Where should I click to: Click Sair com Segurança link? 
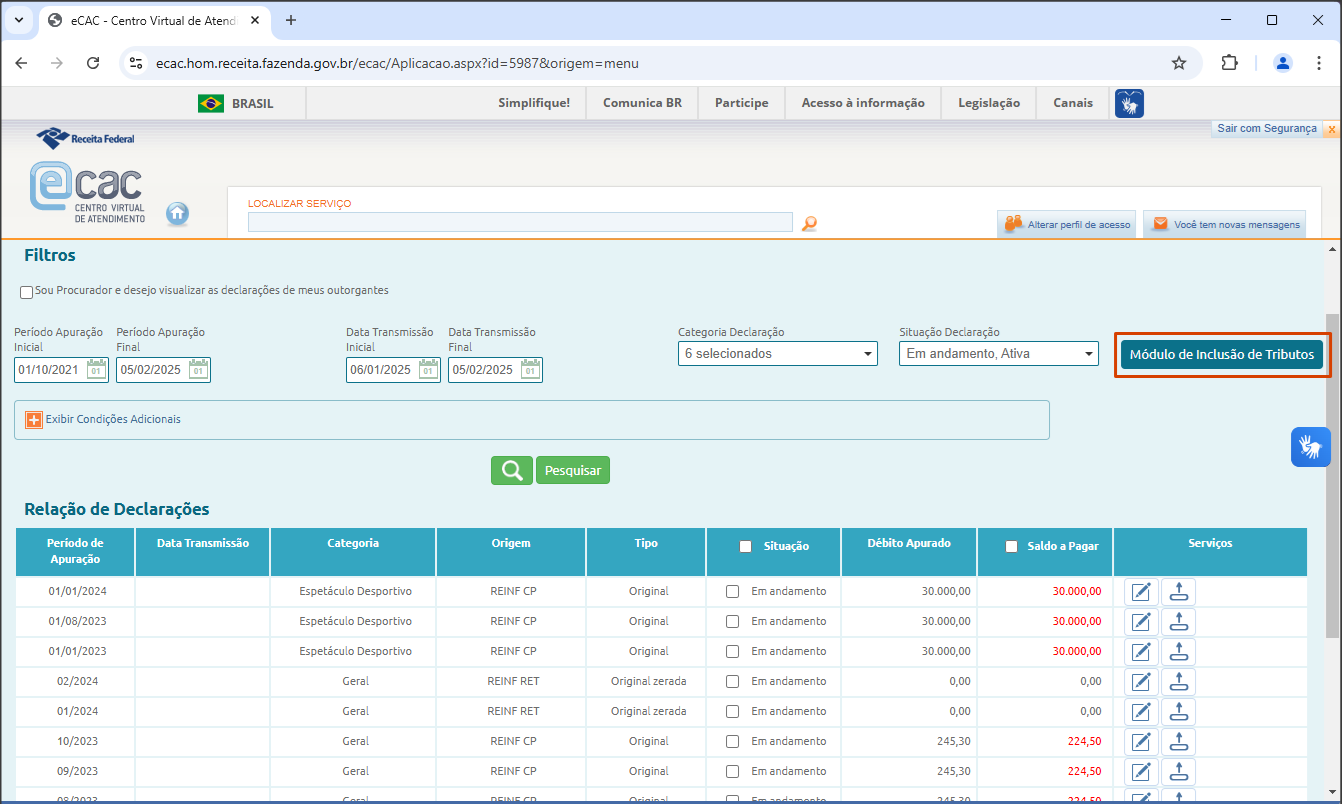point(1267,129)
